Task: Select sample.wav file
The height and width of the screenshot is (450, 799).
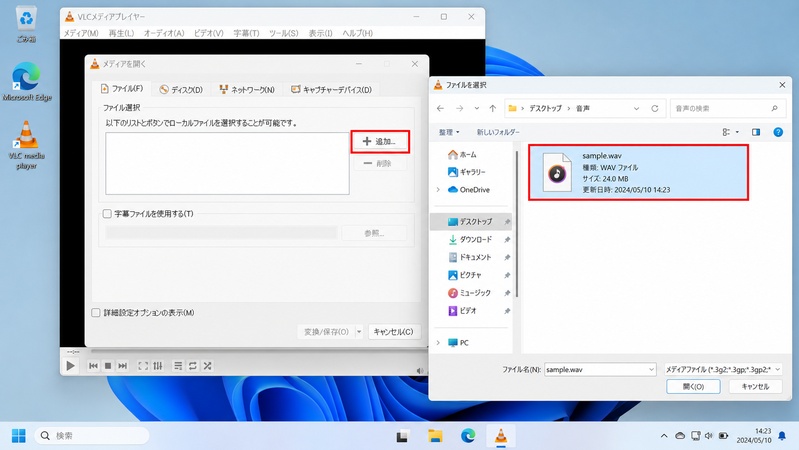Action: pos(638,172)
